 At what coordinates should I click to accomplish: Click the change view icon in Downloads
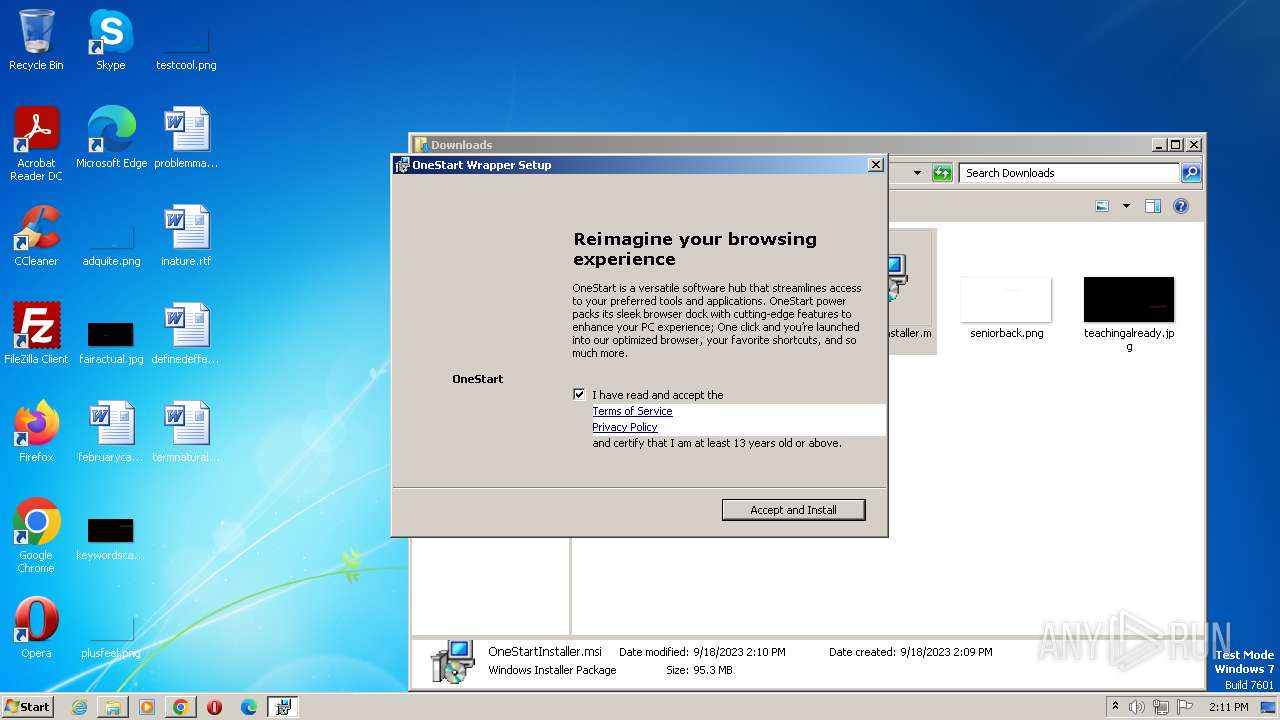click(1102, 206)
